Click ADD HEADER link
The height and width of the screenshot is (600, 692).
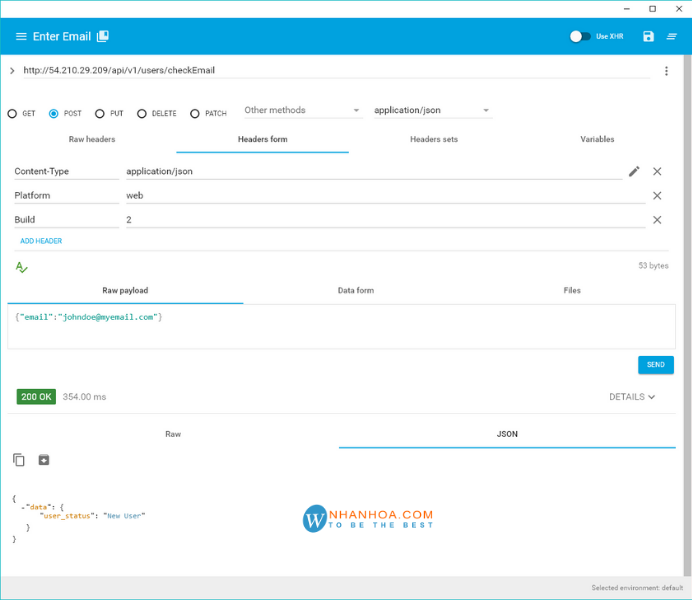[41, 241]
